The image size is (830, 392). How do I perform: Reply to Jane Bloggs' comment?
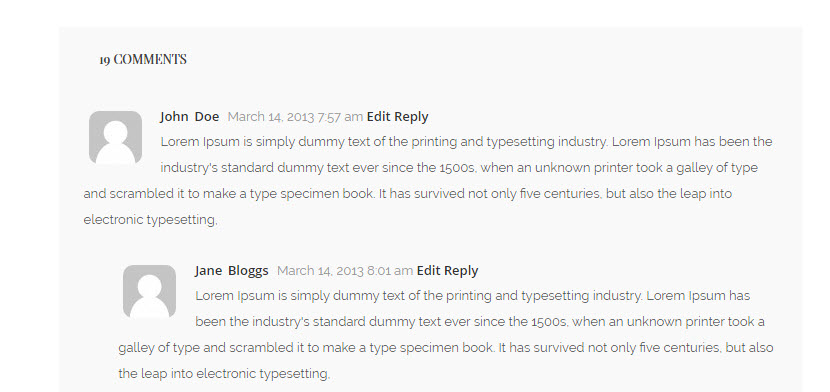pos(461,271)
